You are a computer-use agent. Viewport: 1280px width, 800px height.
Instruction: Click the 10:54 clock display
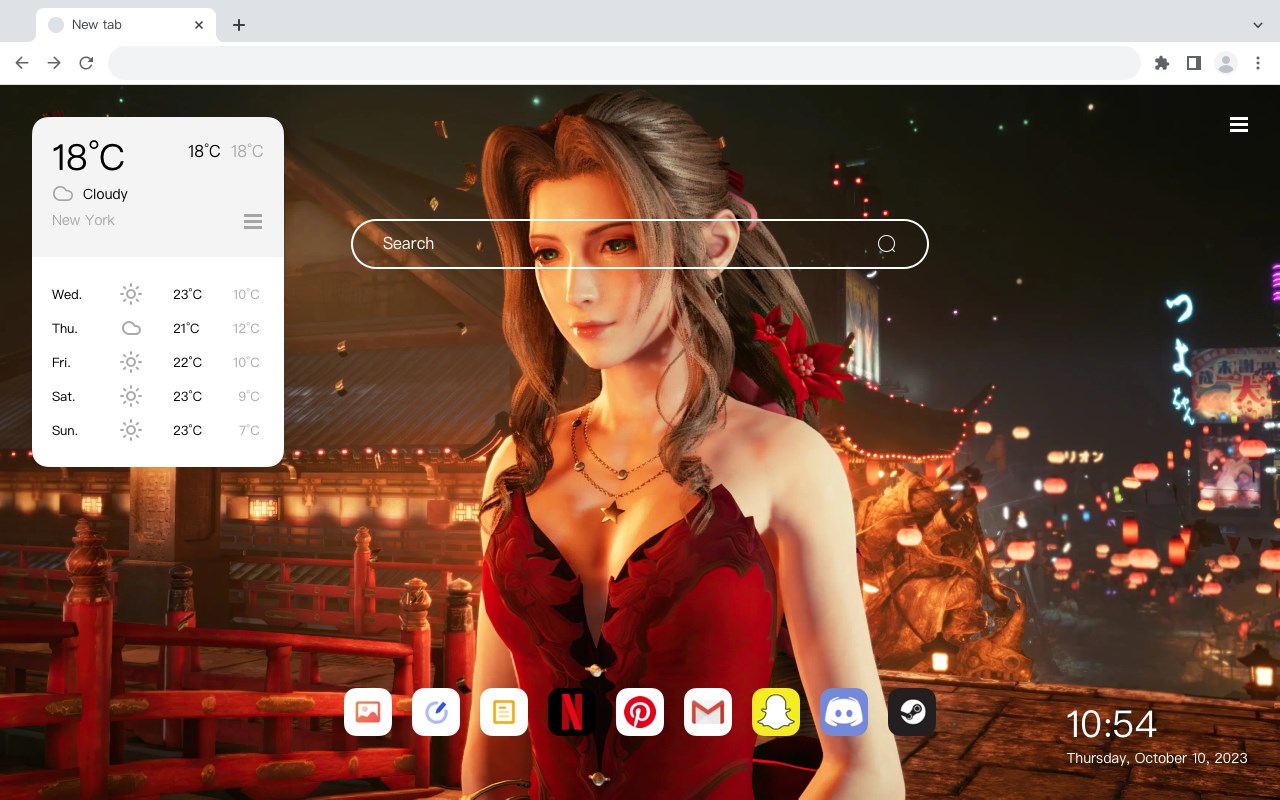click(1111, 724)
